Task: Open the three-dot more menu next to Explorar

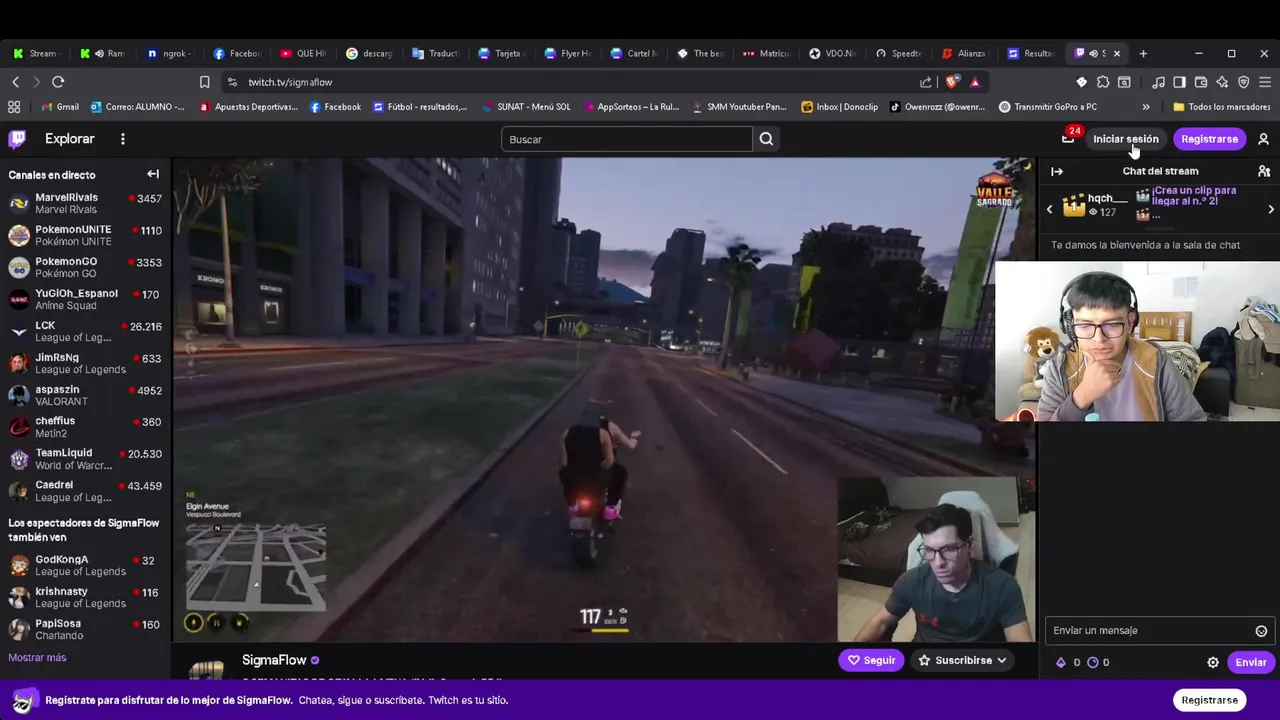Action: coord(123,139)
